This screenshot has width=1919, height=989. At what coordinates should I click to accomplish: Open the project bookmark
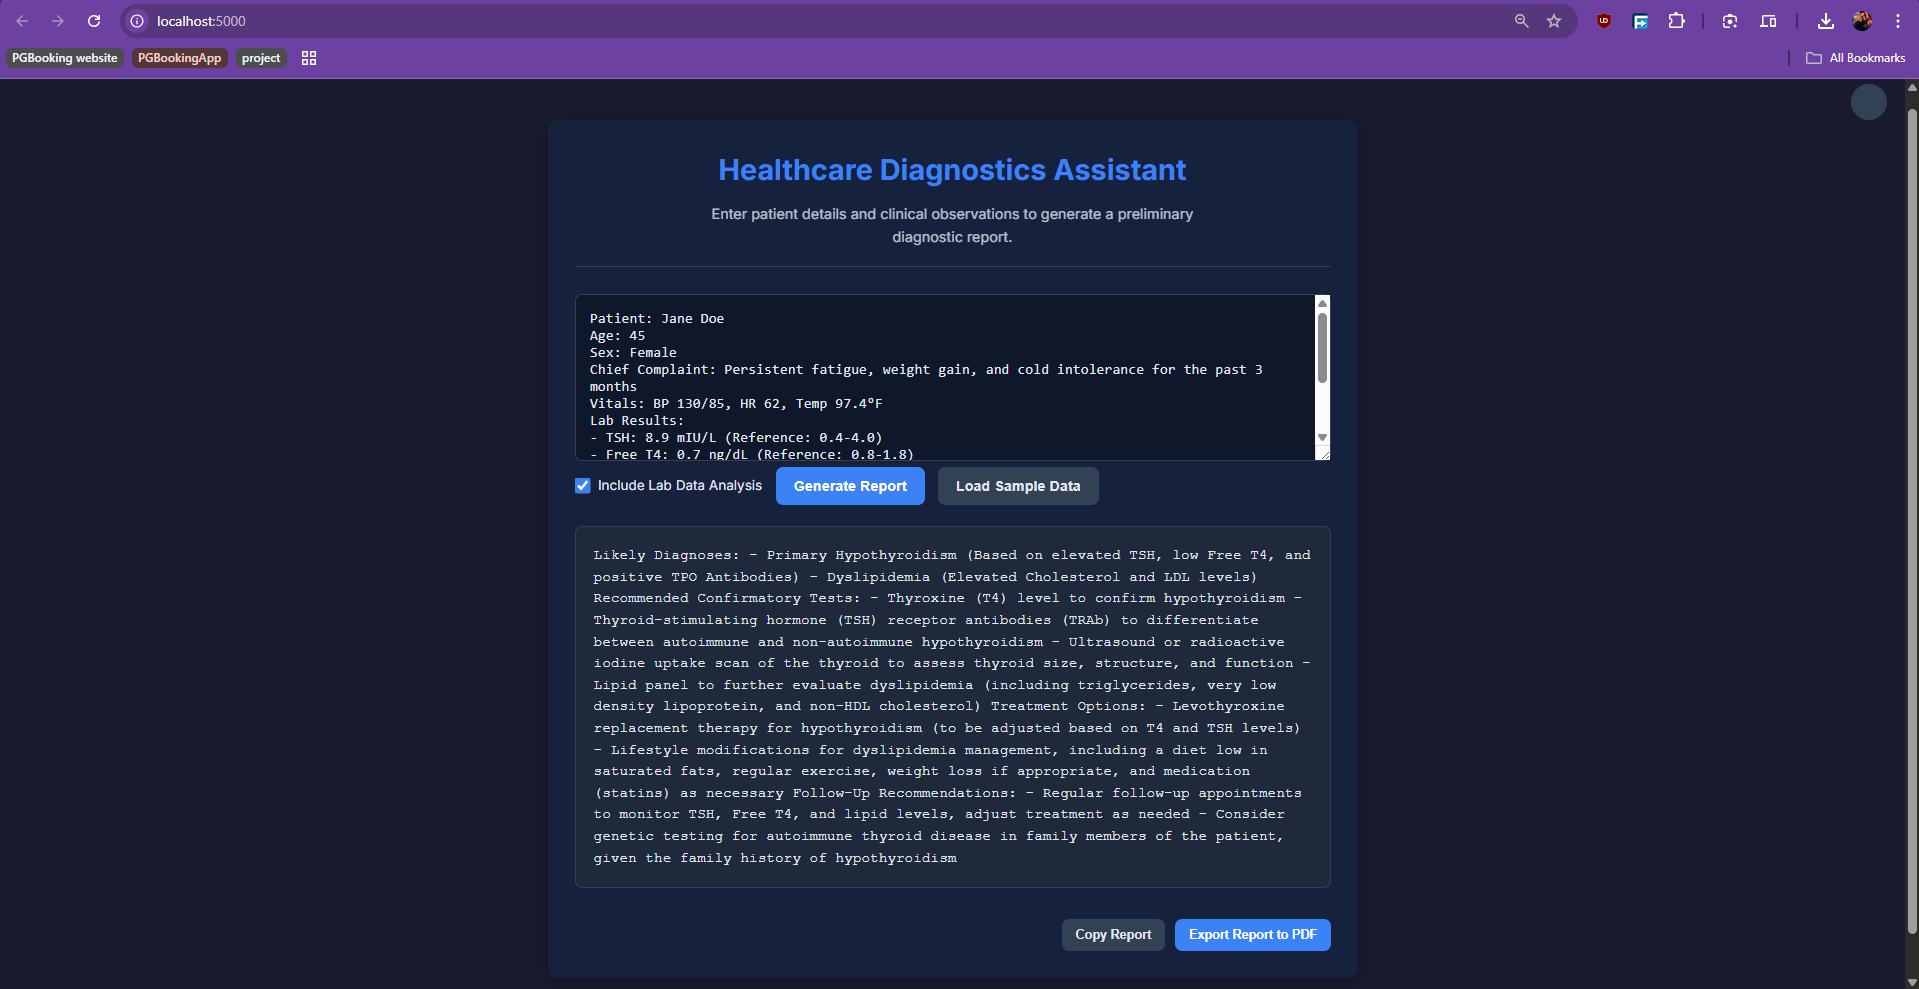point(261,58)
